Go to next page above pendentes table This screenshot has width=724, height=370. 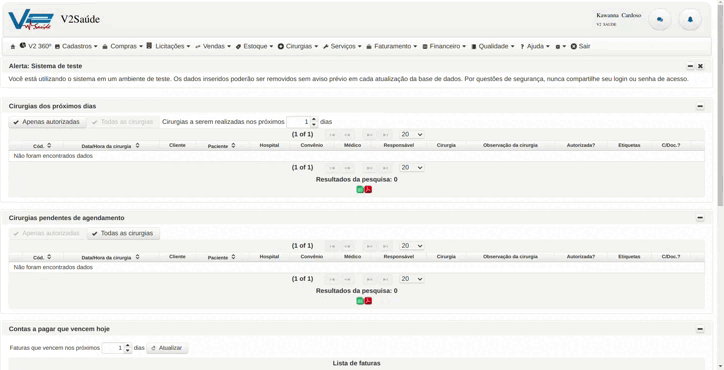click(369, 246)
